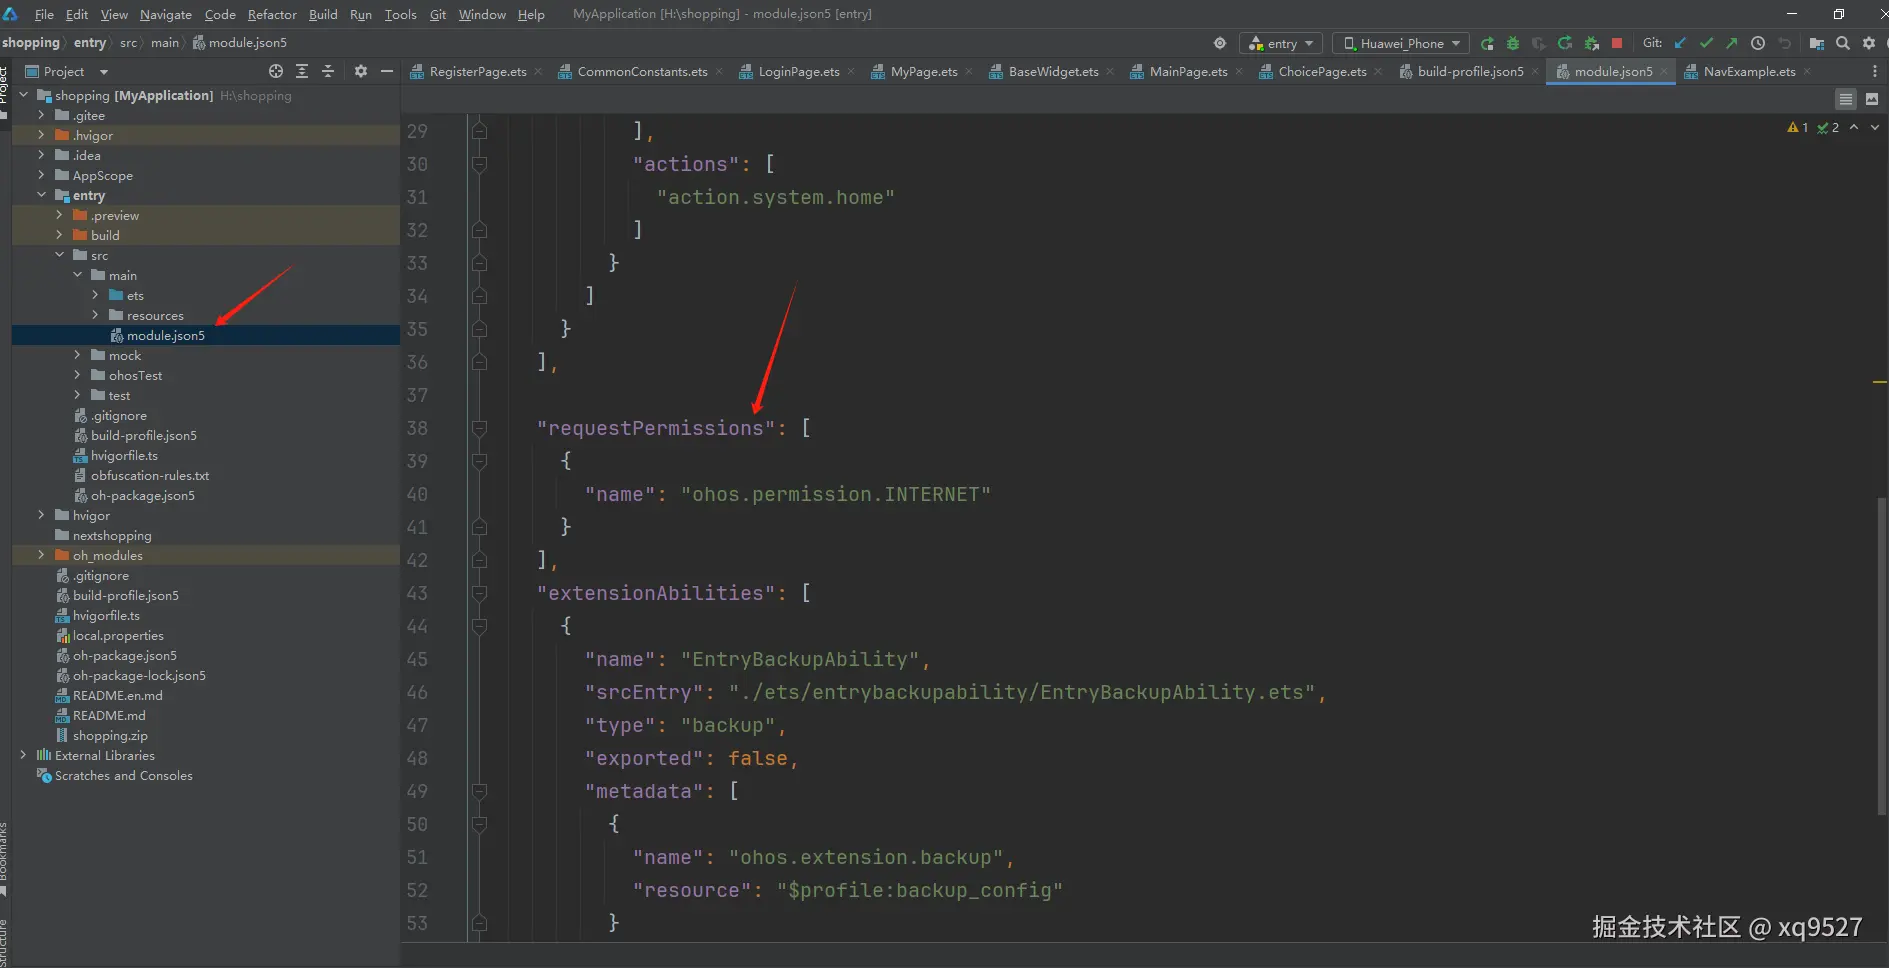Expand the oh_modules folder
The width and height of the screenshot is (1889, 968).
click(x=41, y=555)
